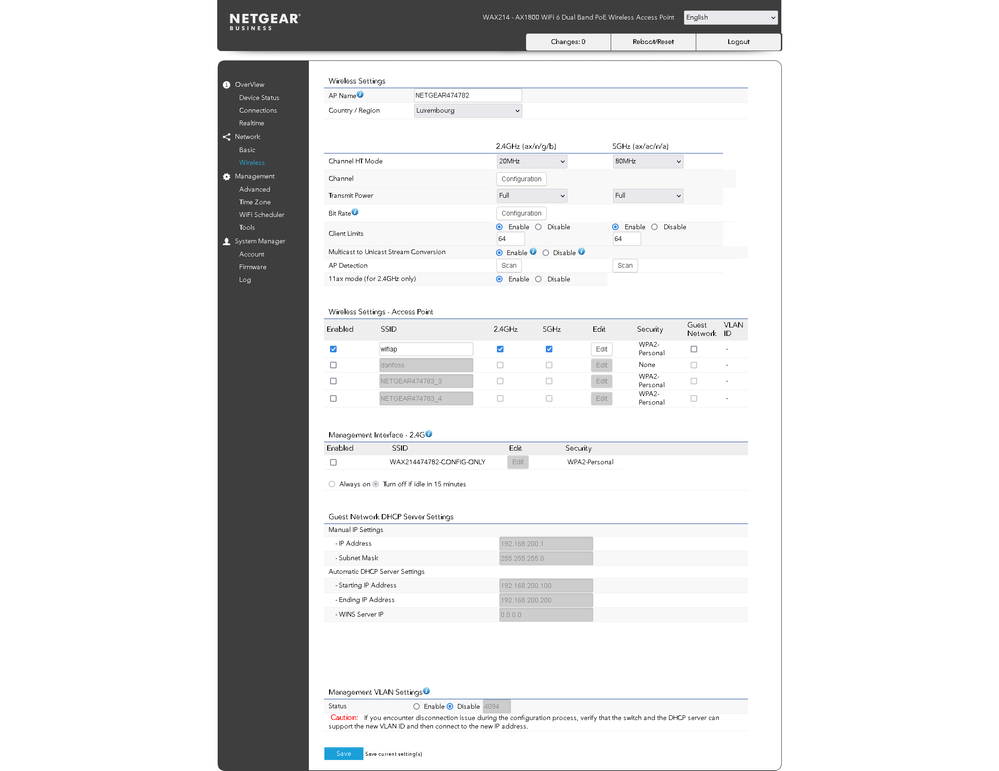Click the 2.4GHz client limit value field
999x771 pixels.
(510, 239)
